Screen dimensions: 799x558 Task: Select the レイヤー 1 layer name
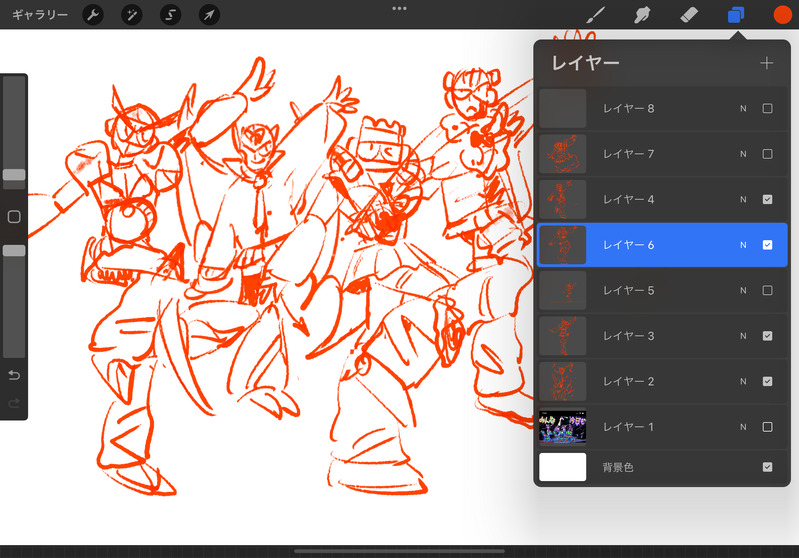tap(628, 427)
